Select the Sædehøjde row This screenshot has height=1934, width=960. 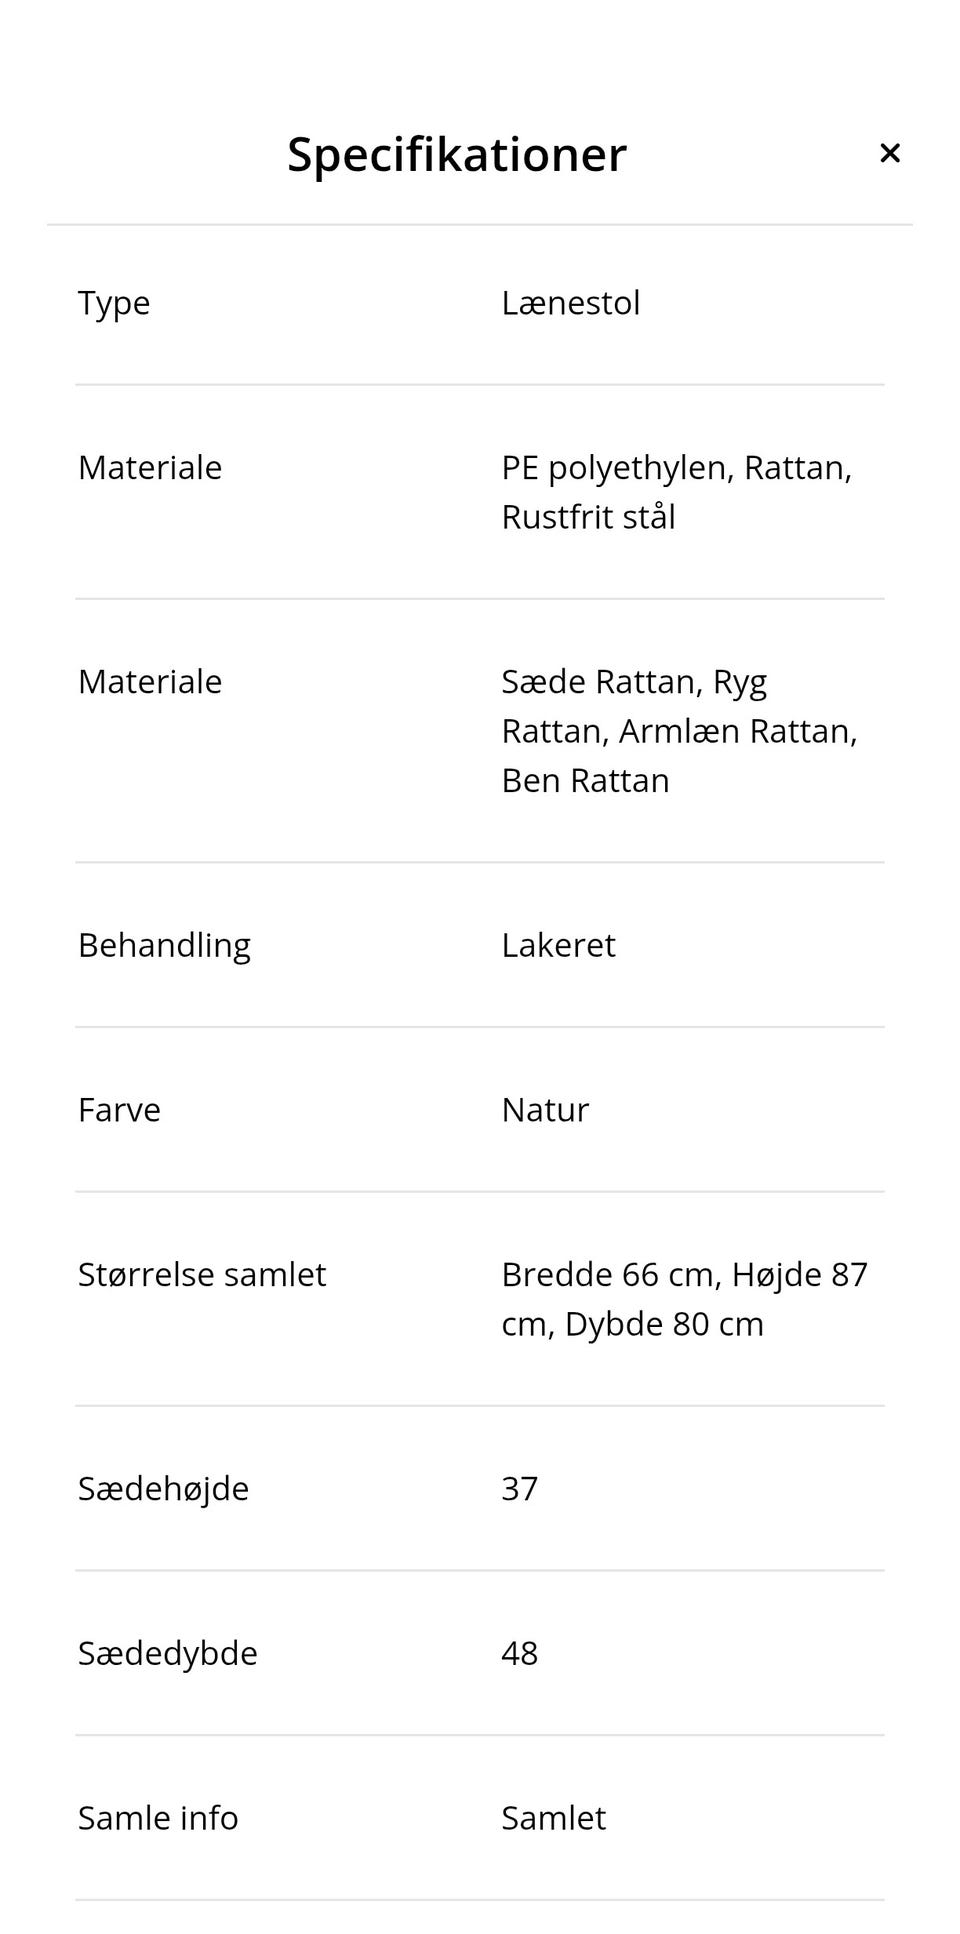[163, 1488]
